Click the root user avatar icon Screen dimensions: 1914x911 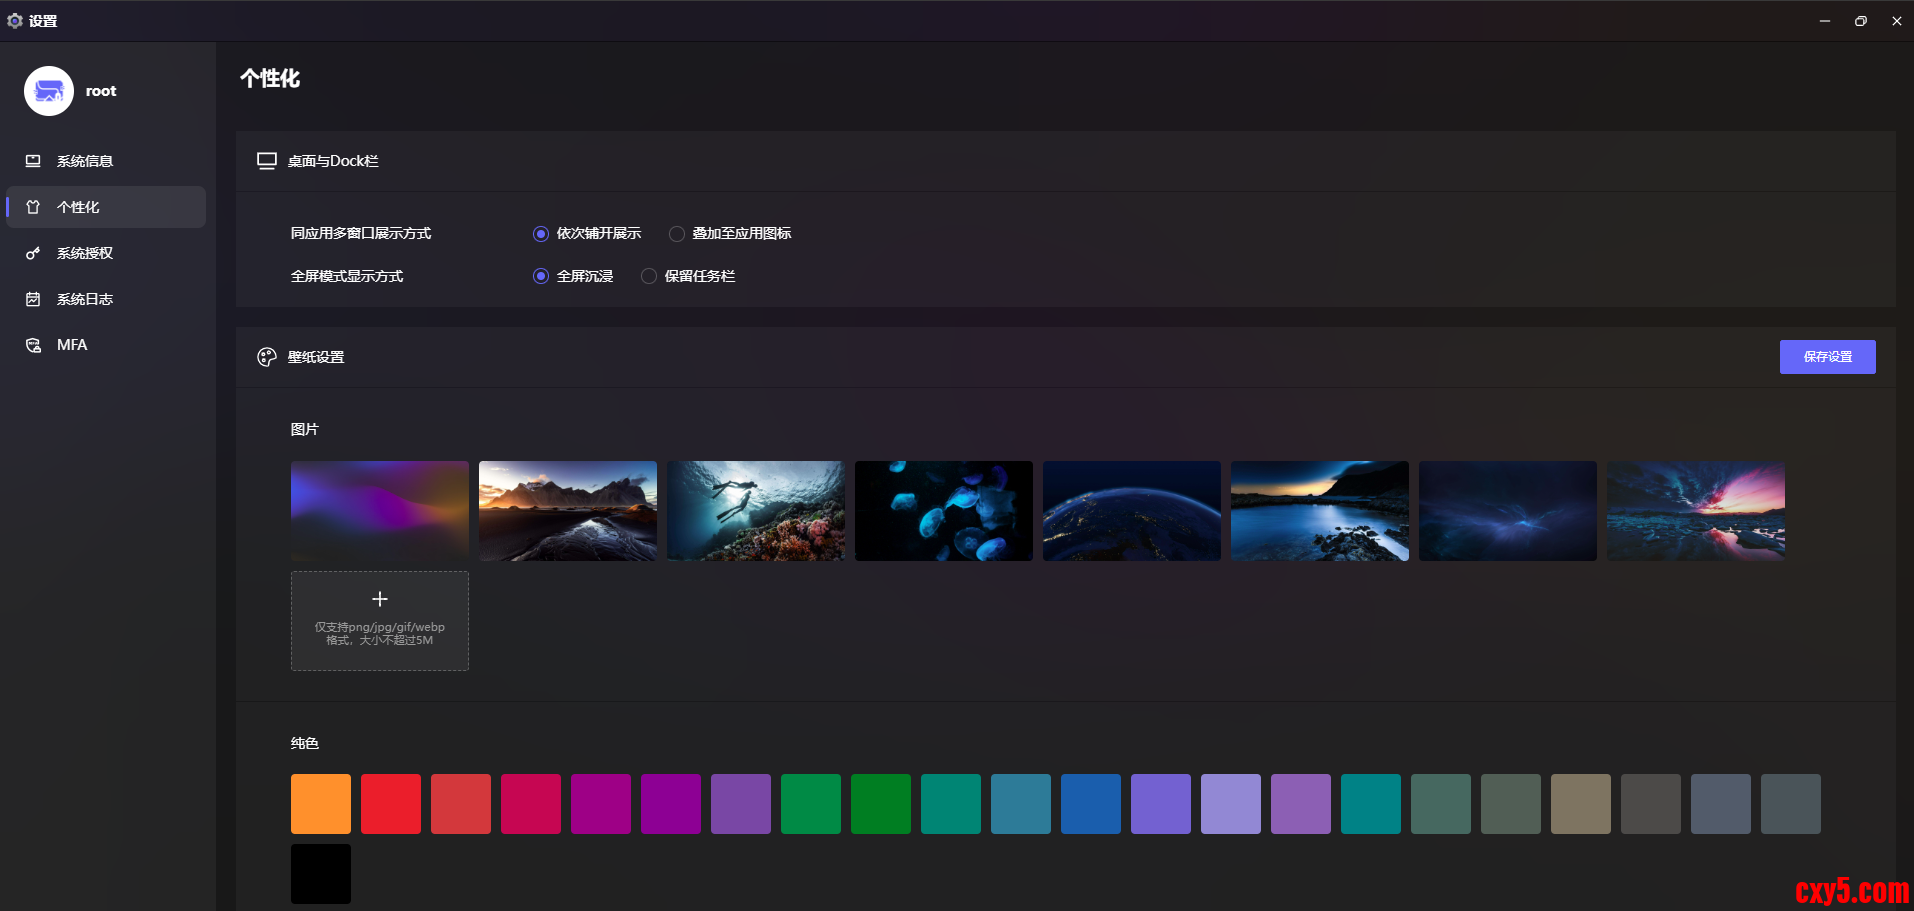49,91
